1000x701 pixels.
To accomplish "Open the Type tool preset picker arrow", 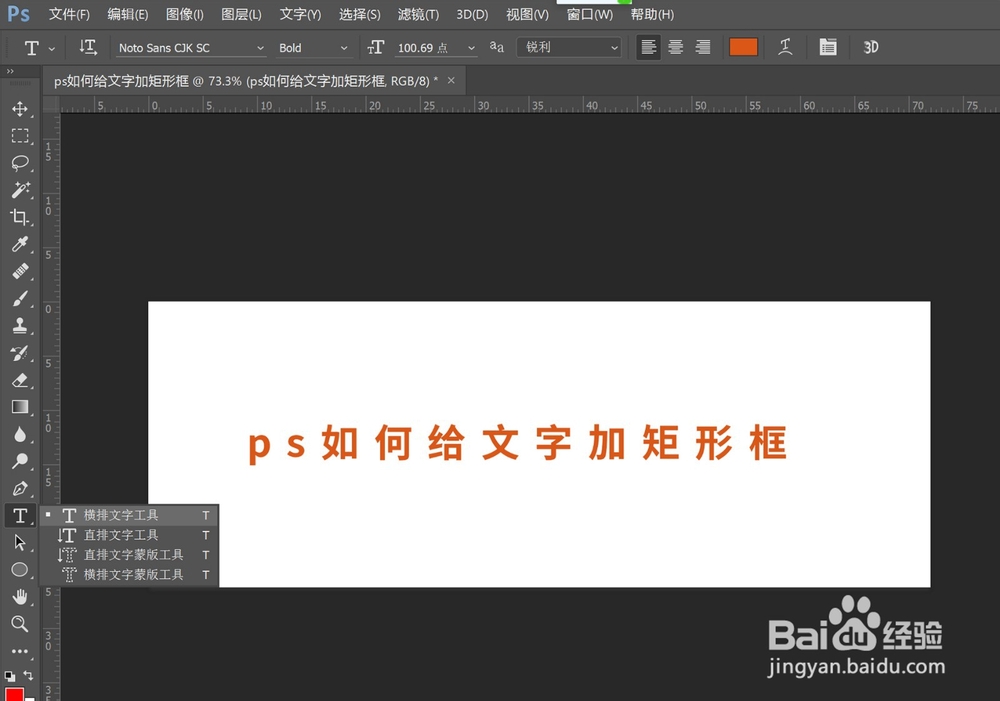I will pos(52,48).
